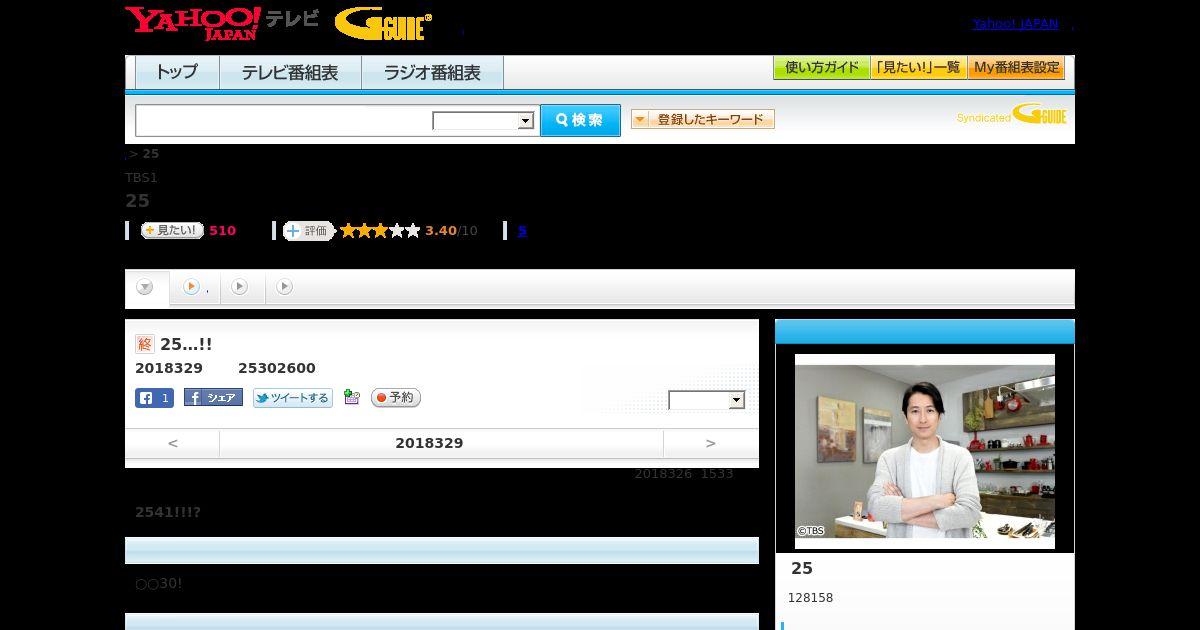
Task: Click the 終 ended-program badge
Action: (145, 344)
